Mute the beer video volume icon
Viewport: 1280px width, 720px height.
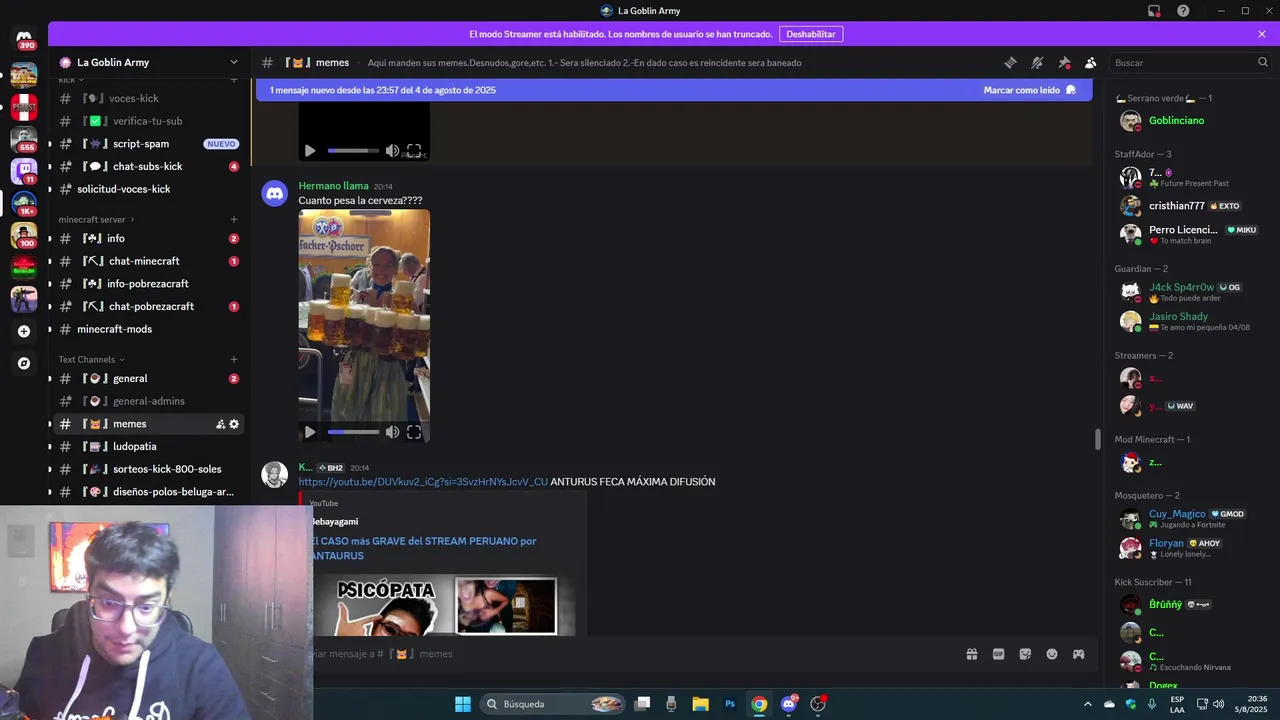click(x=392, y=432)
